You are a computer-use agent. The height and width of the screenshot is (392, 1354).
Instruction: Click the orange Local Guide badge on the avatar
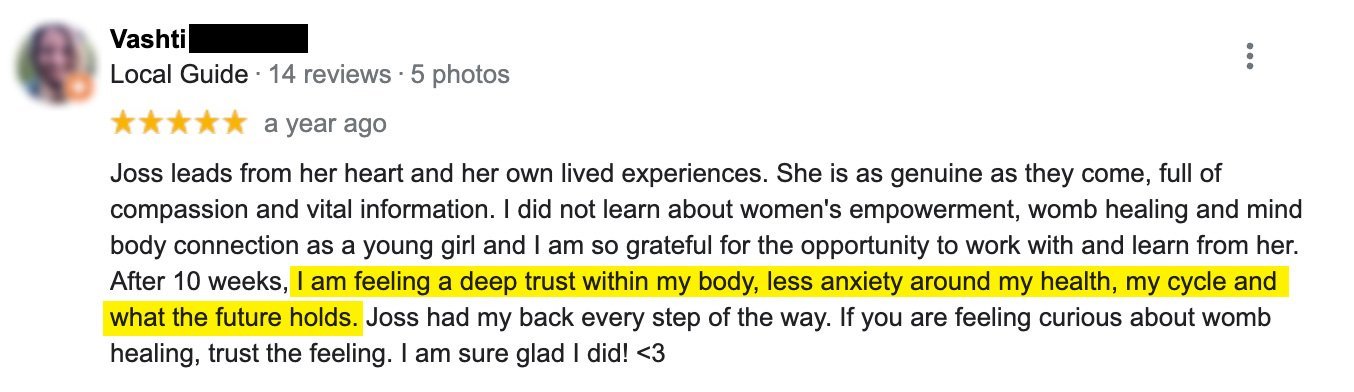pyautogui.click(x=78, y=90)
